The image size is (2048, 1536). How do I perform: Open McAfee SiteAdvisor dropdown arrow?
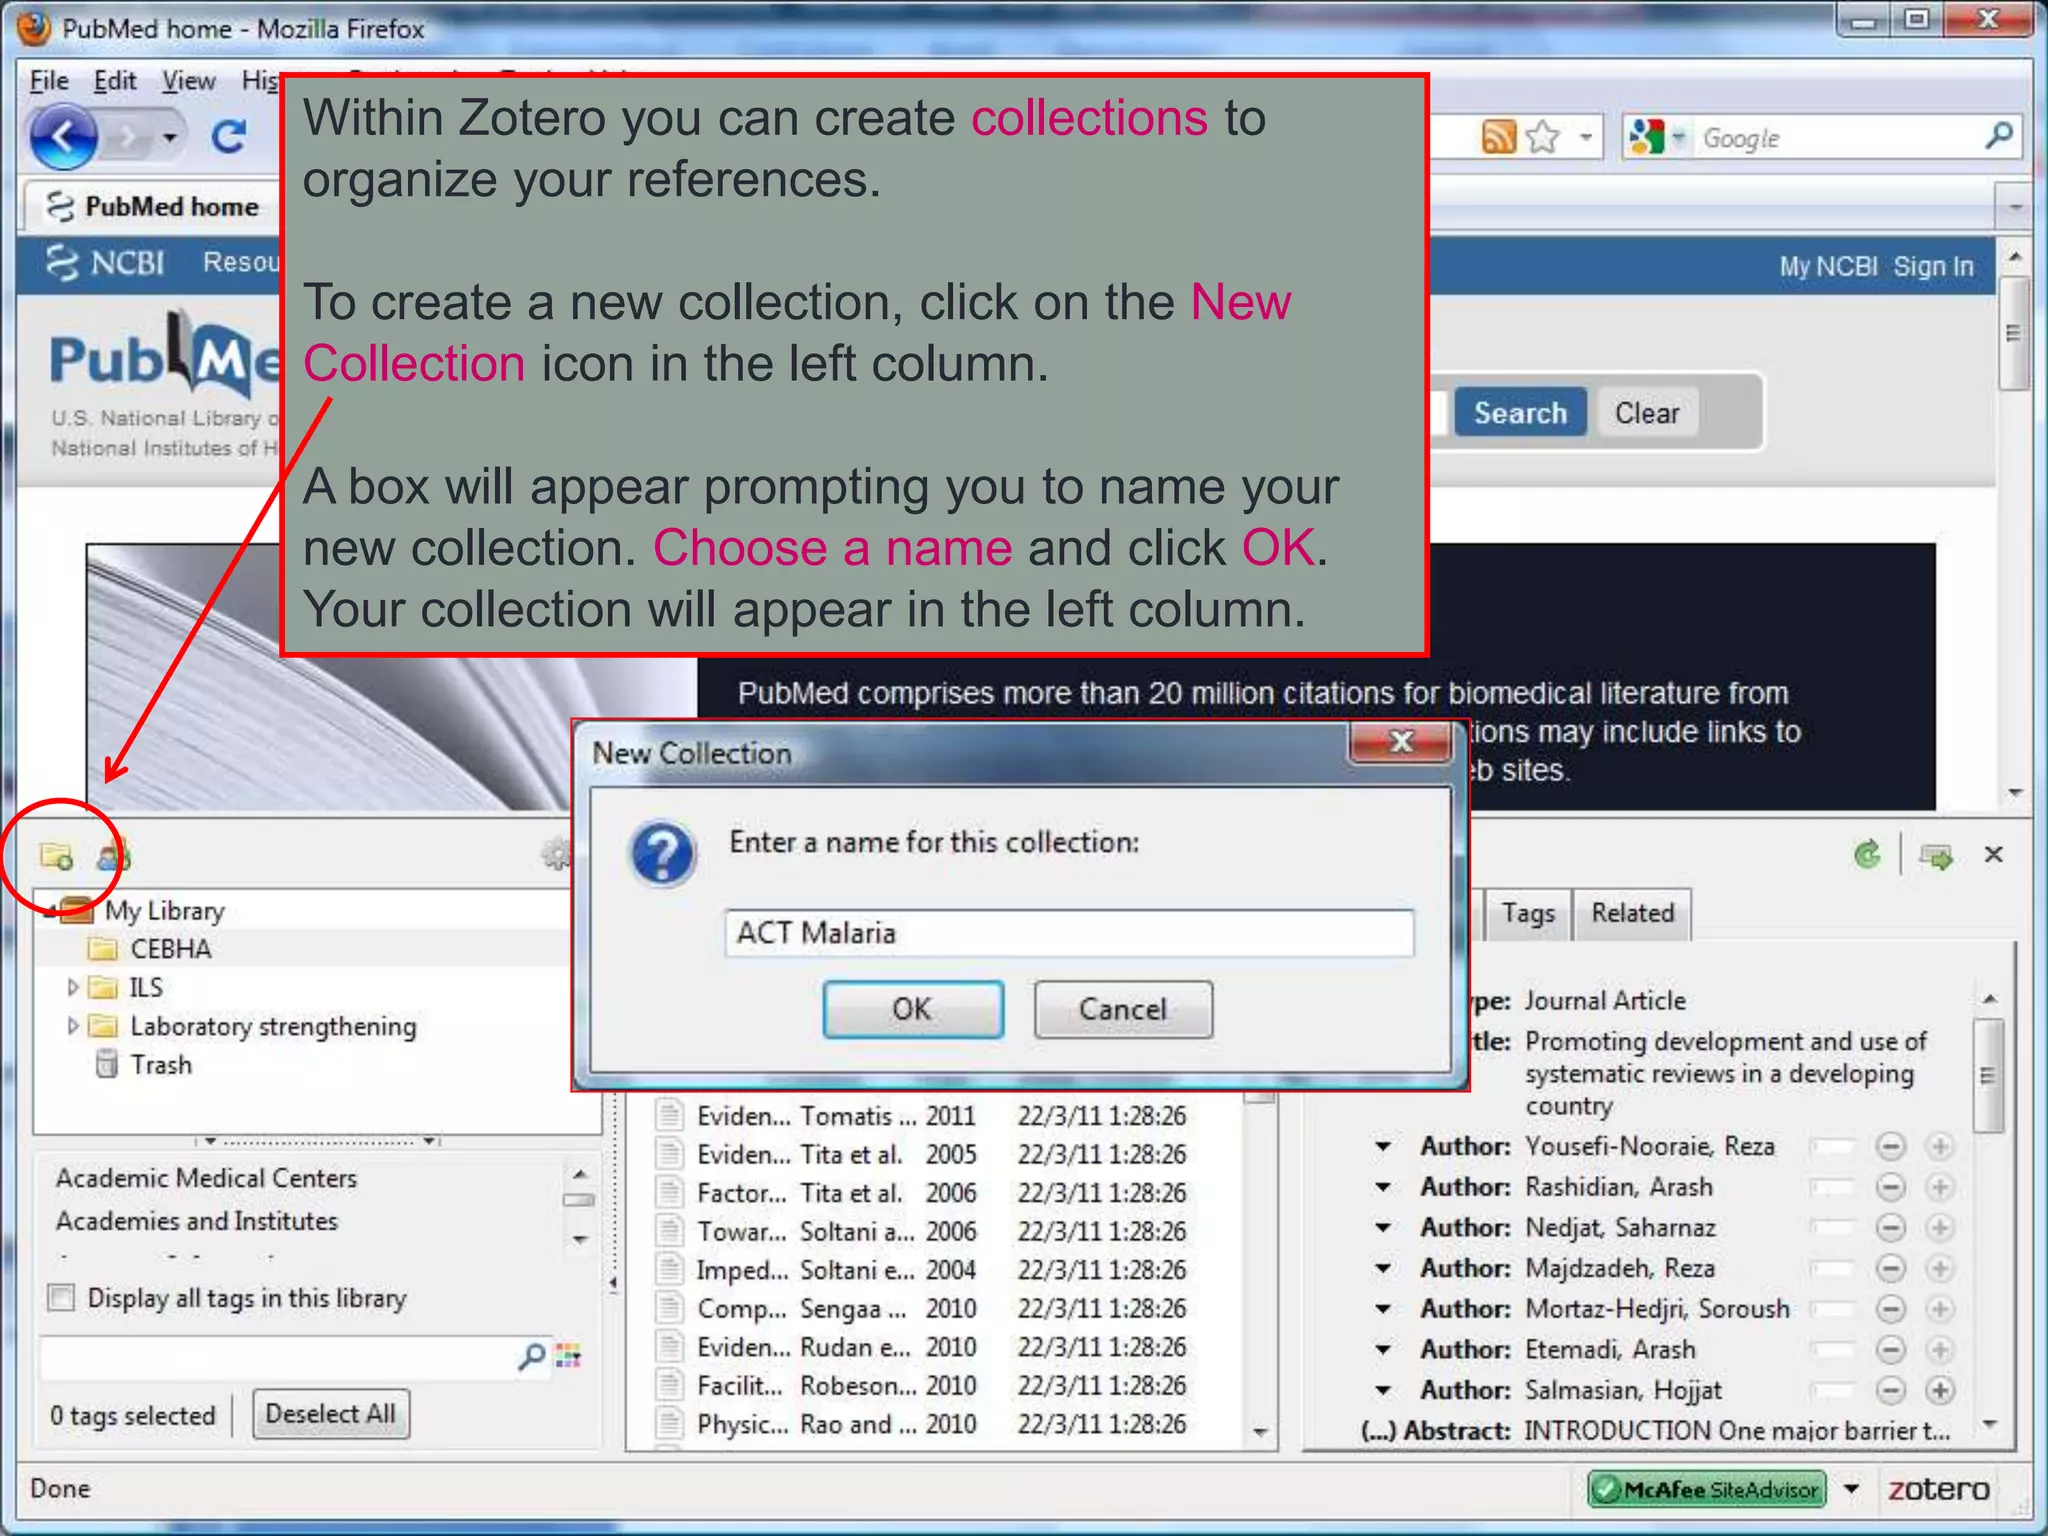pyautogui.click(x=1852, y=1489)
